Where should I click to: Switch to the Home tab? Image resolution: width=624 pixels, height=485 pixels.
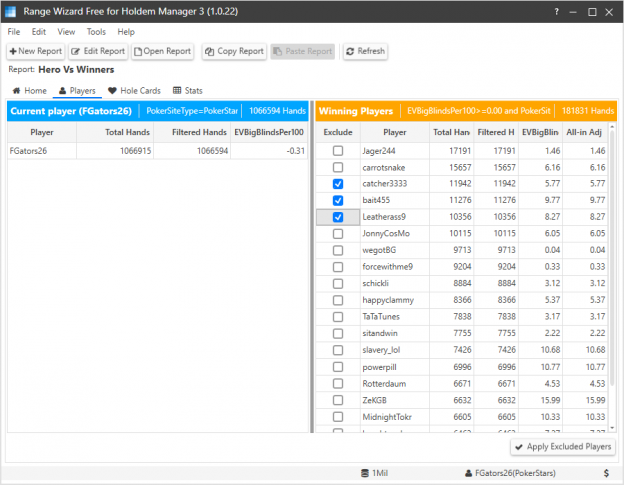[x=30, y=91]
